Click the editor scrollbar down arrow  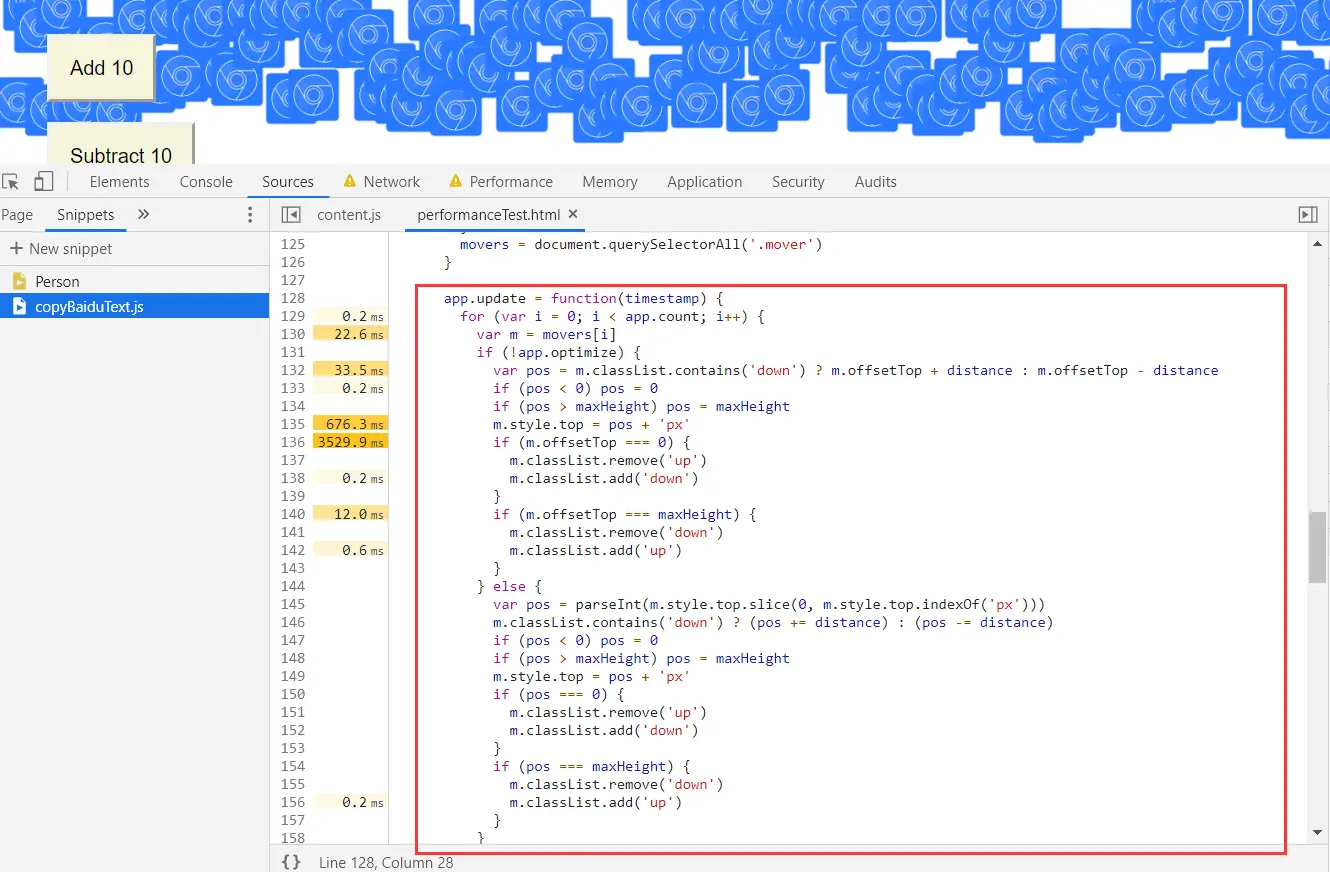coord(1317,833)
